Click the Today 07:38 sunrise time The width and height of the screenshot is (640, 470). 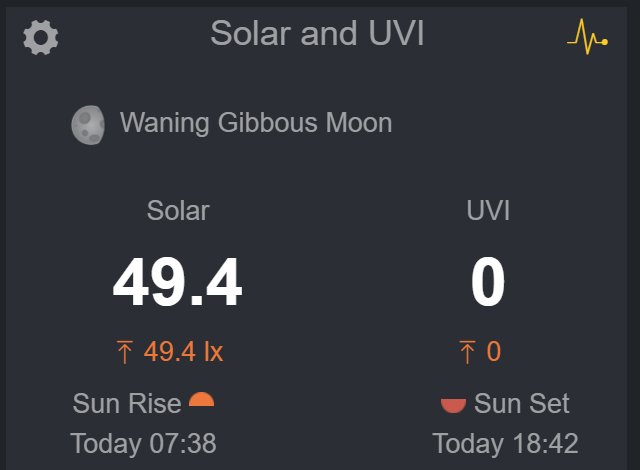click(143, 443)
